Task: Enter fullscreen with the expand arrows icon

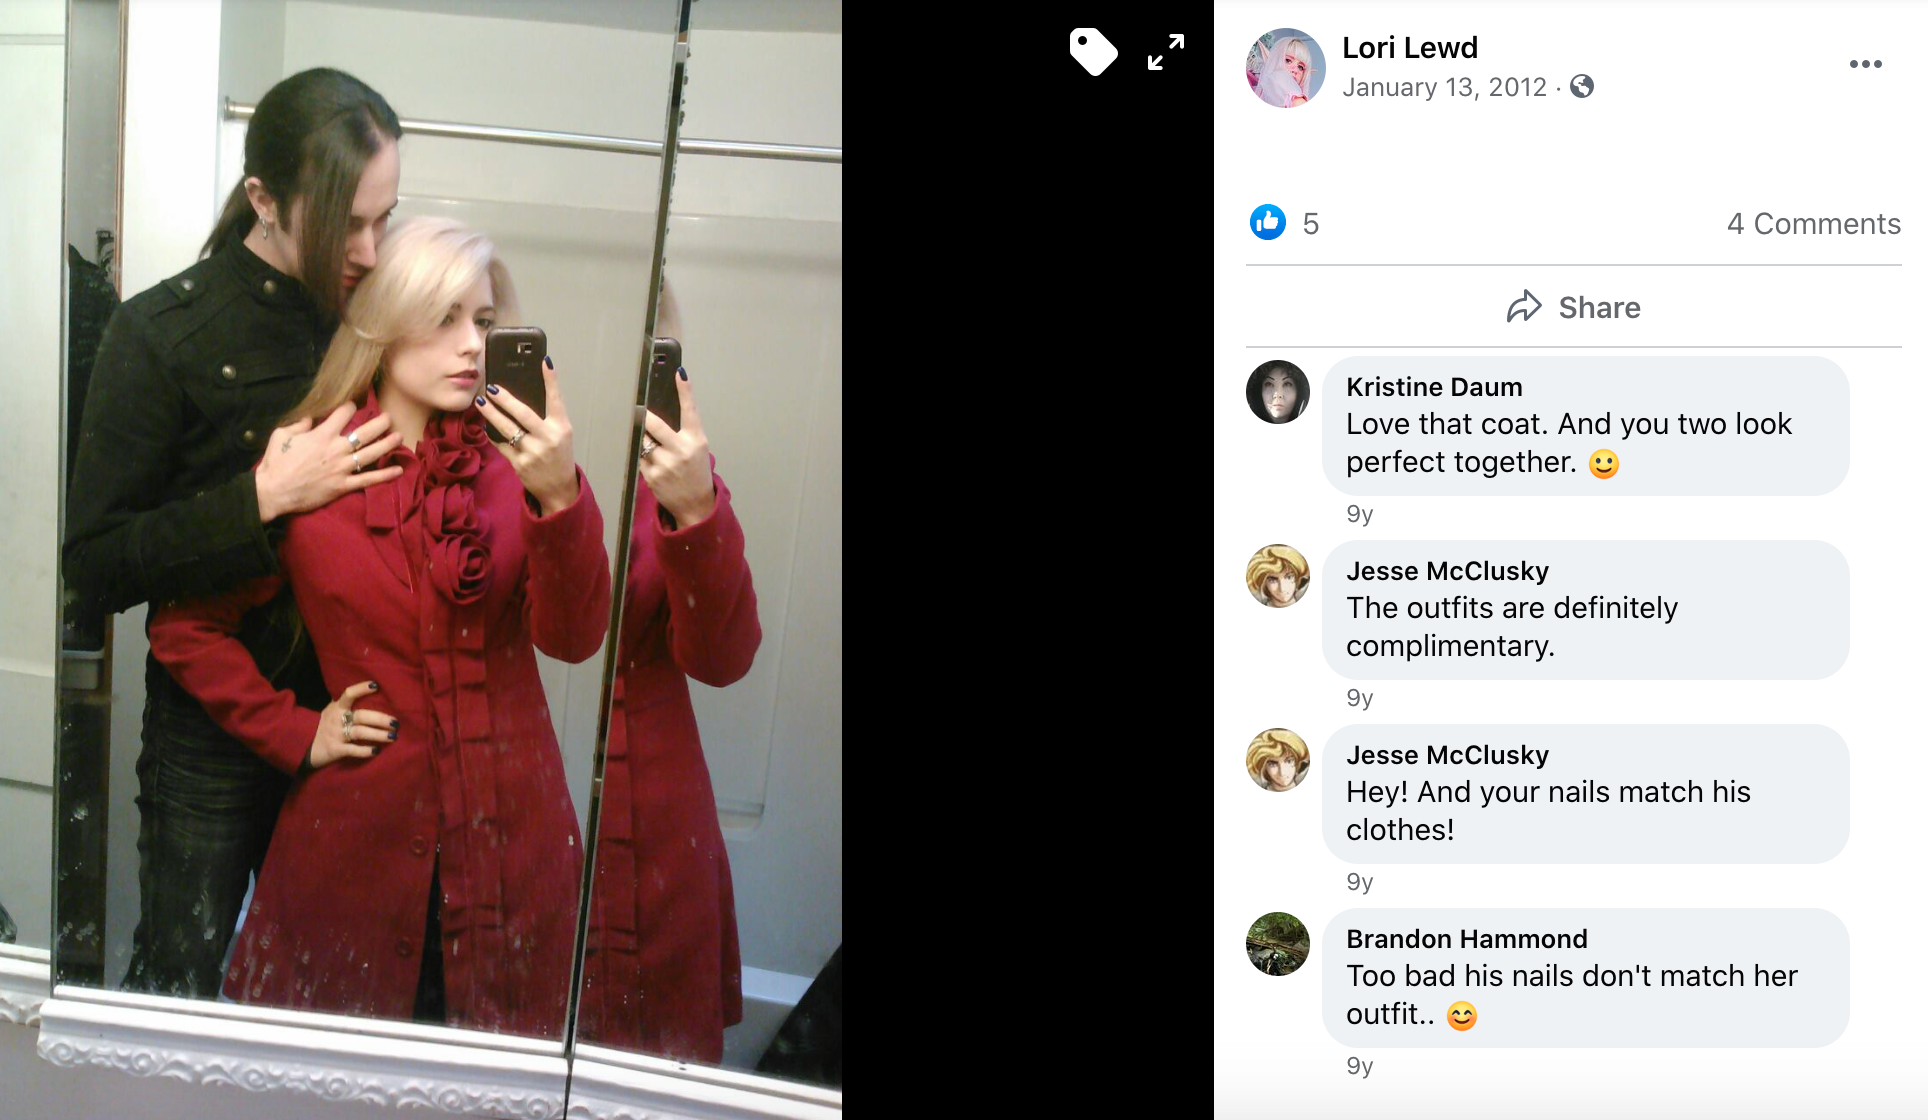Action: pos(1166,52)
